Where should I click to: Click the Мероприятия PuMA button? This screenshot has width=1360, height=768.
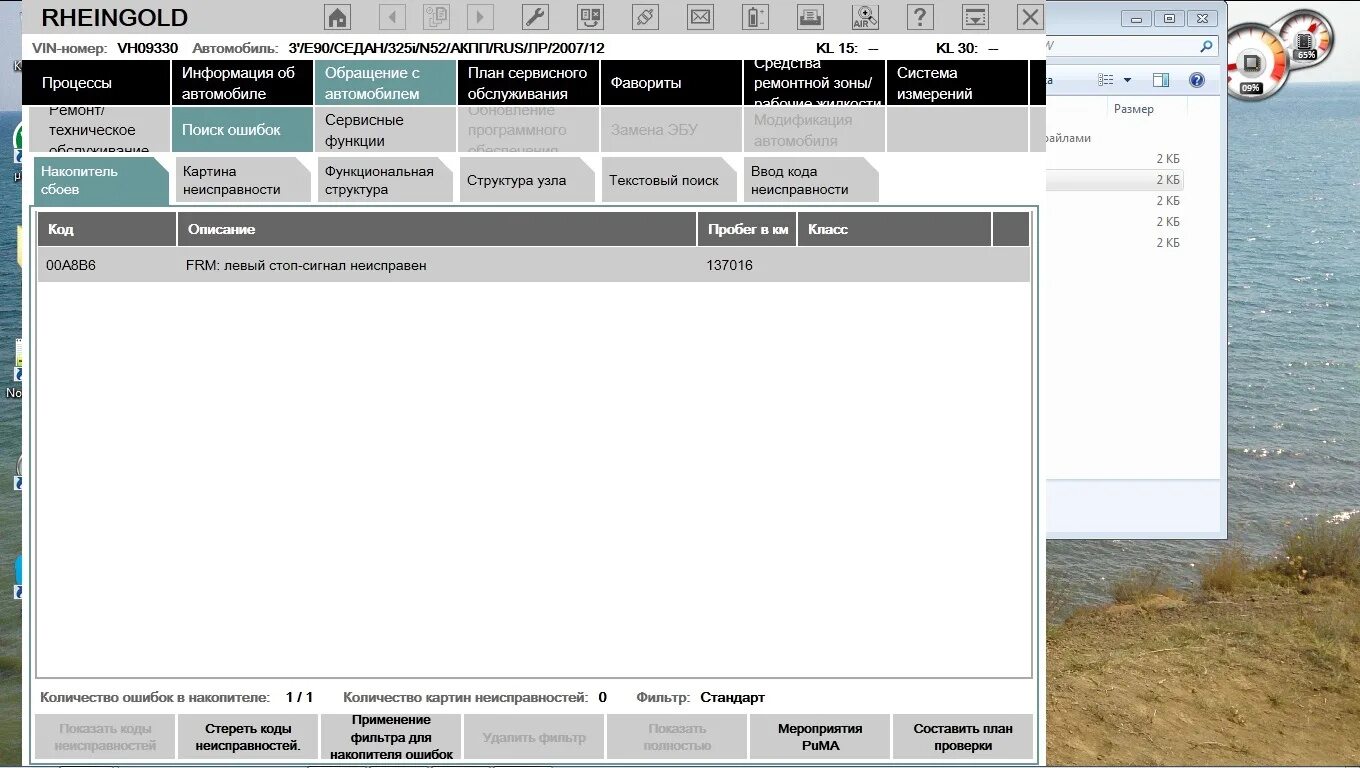[x=820, y=737]
